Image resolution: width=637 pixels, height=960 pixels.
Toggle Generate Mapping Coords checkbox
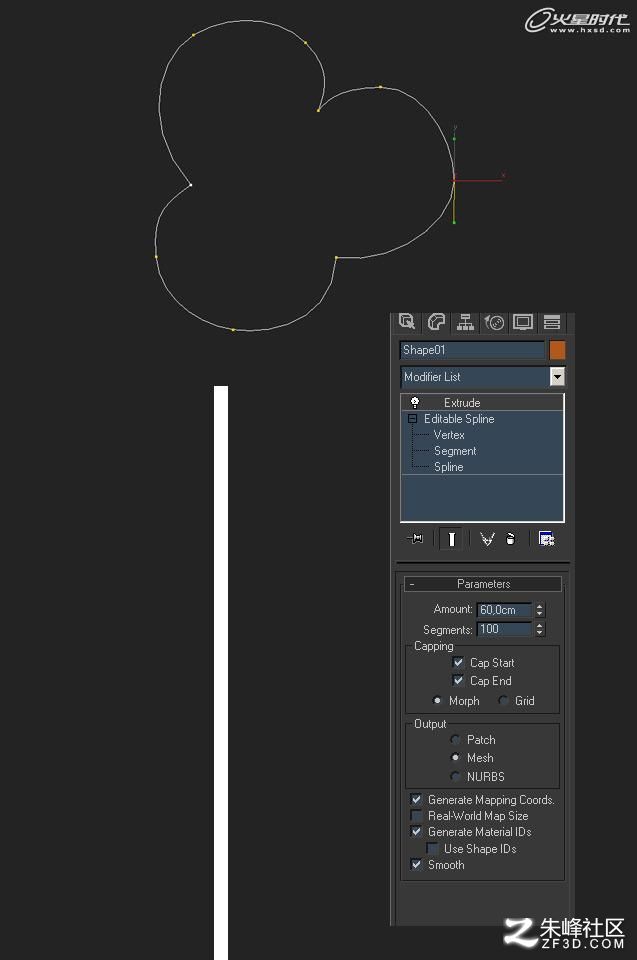[x=416, y=799]
